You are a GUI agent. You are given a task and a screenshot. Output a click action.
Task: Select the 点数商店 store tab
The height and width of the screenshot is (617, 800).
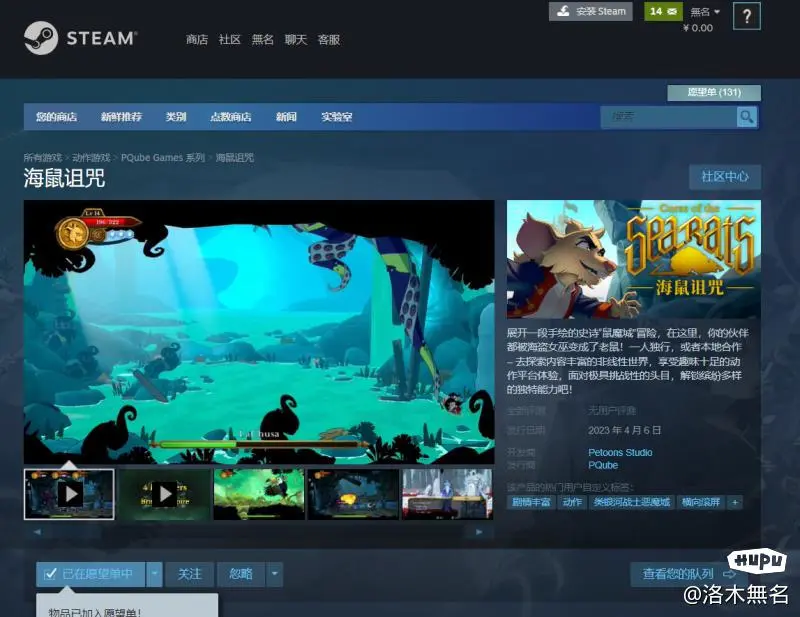pyautogui.click(x=231, y=117)
